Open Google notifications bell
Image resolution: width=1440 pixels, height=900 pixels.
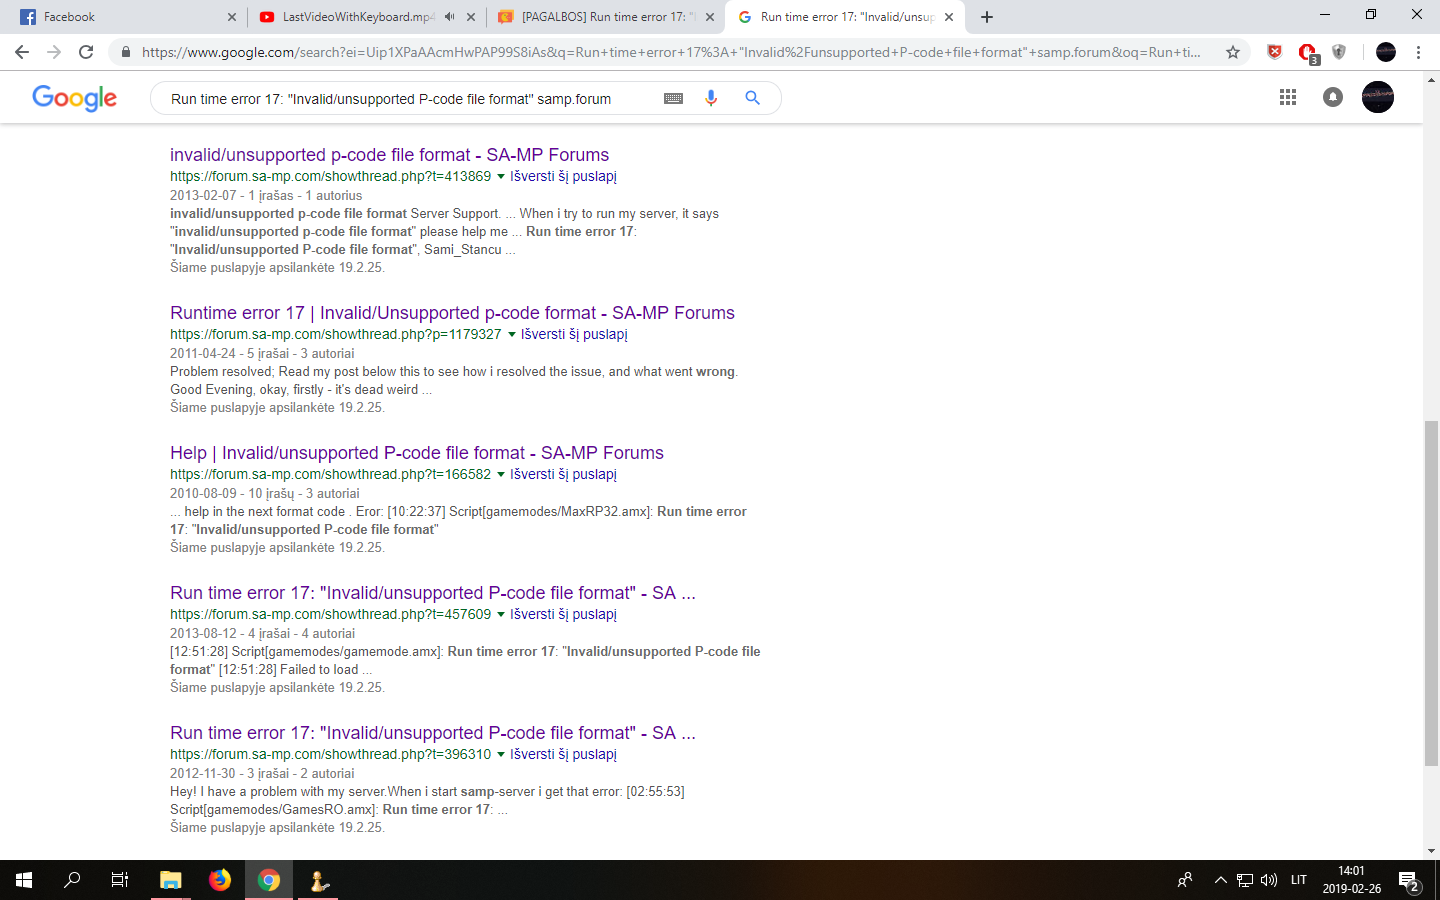click(x=1333, y=97)
